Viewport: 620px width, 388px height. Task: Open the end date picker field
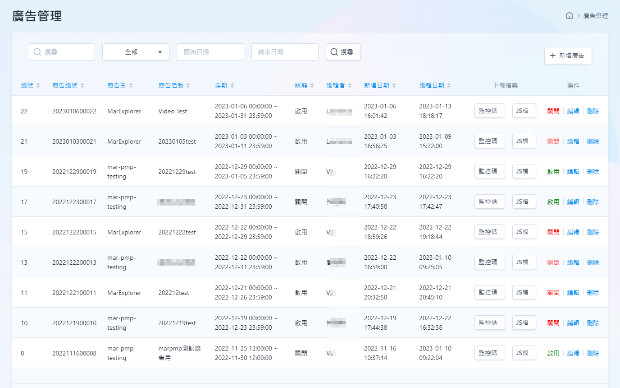pyautogui.click(x=285, y=52)
